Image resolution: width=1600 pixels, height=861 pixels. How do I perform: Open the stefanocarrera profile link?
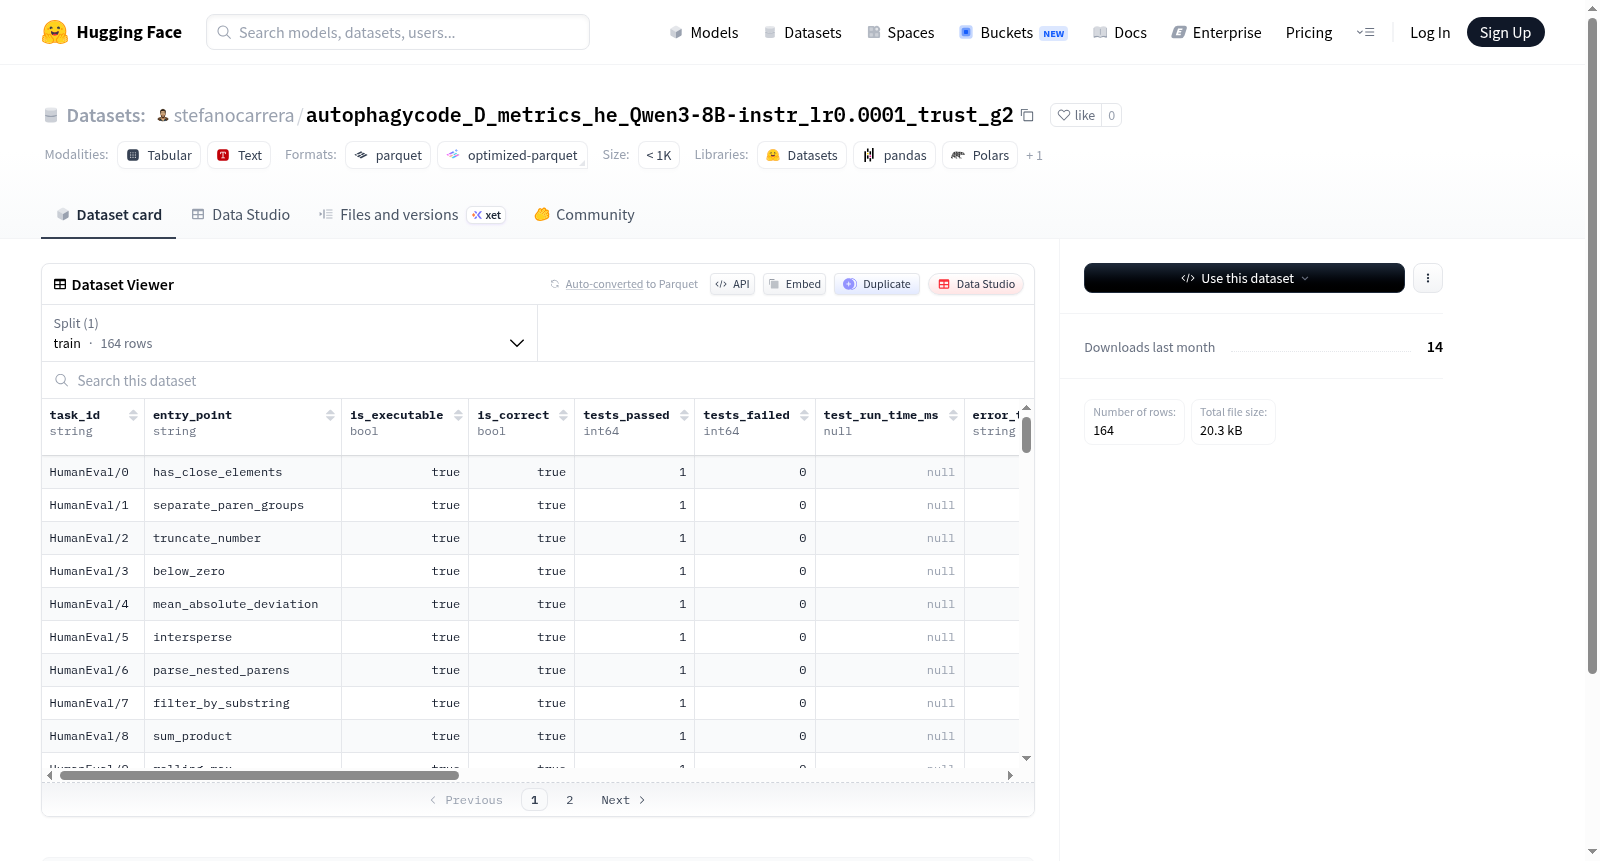(234, 115)
